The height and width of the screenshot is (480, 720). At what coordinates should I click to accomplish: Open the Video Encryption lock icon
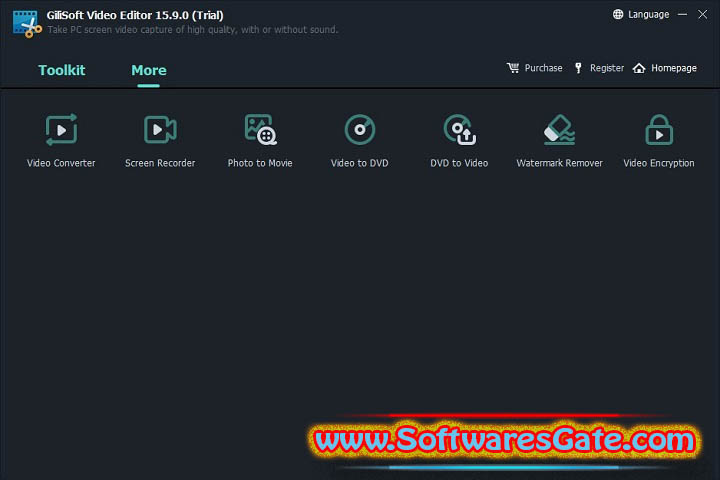[x=659, y=130]
